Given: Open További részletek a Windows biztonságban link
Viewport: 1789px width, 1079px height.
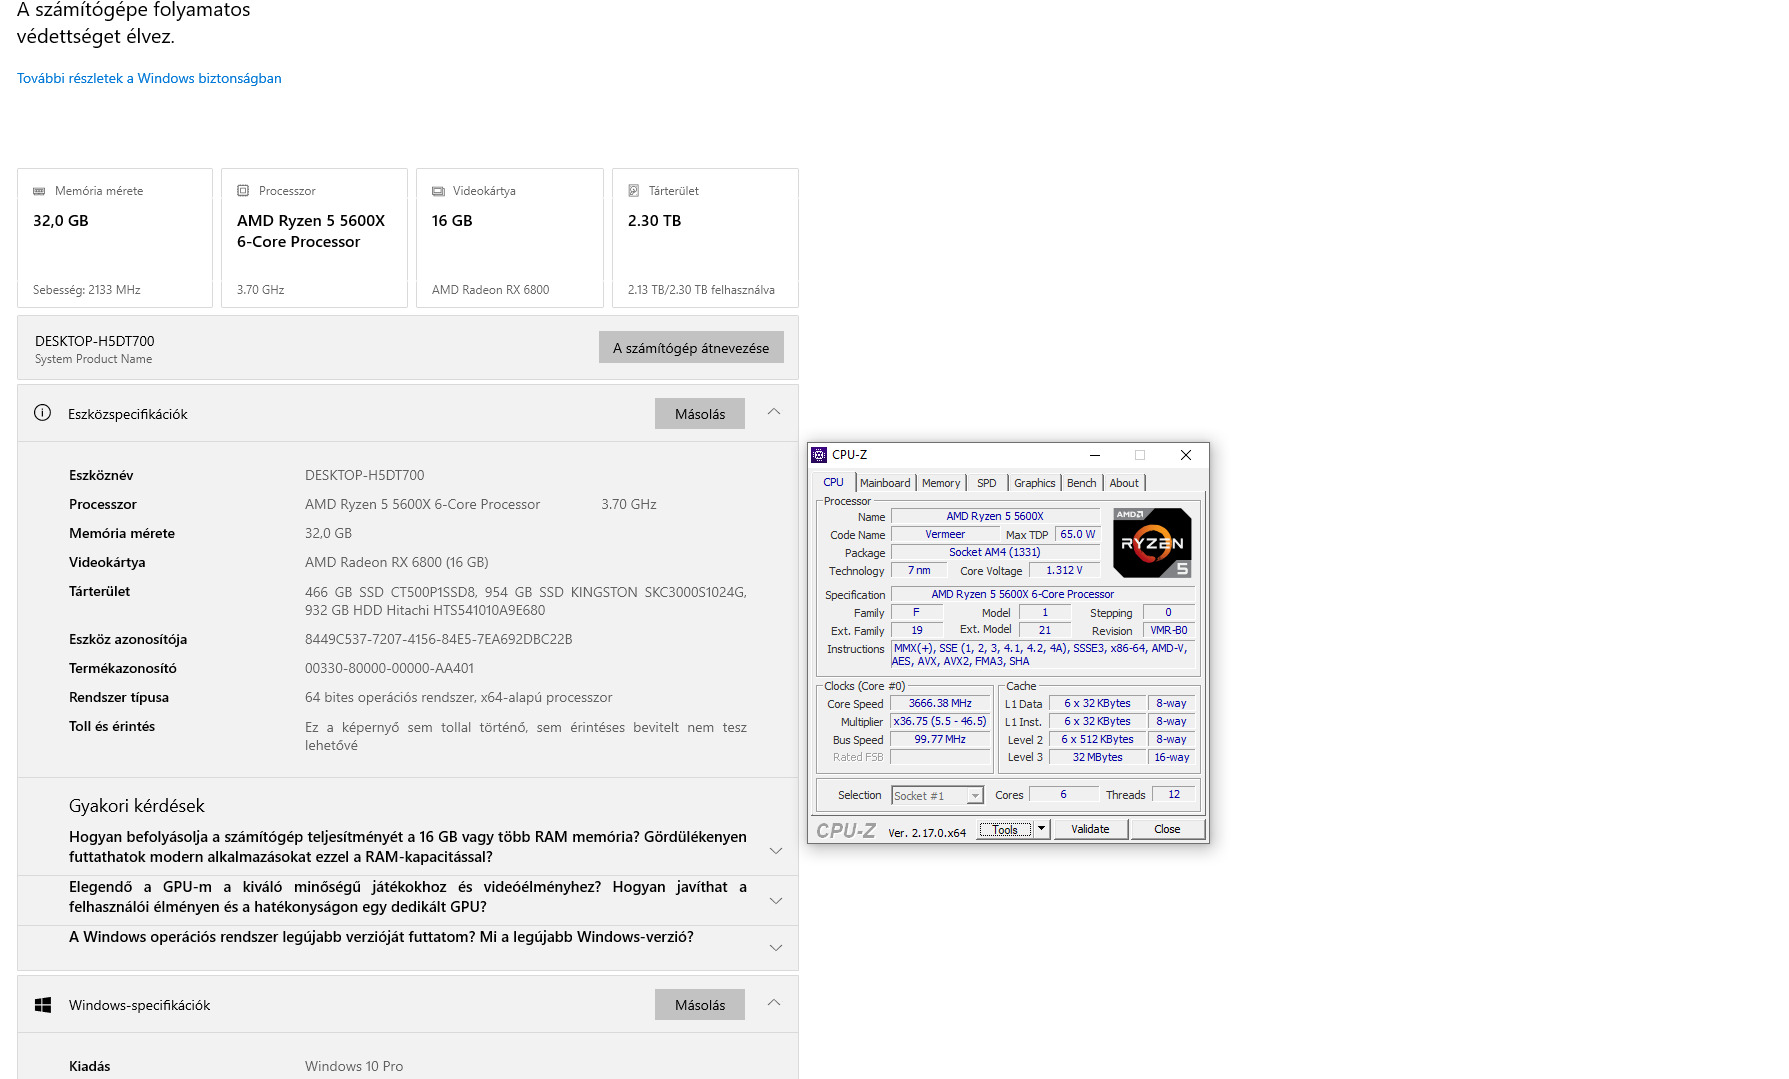Looking at the screenshot, I should [149, 78].
